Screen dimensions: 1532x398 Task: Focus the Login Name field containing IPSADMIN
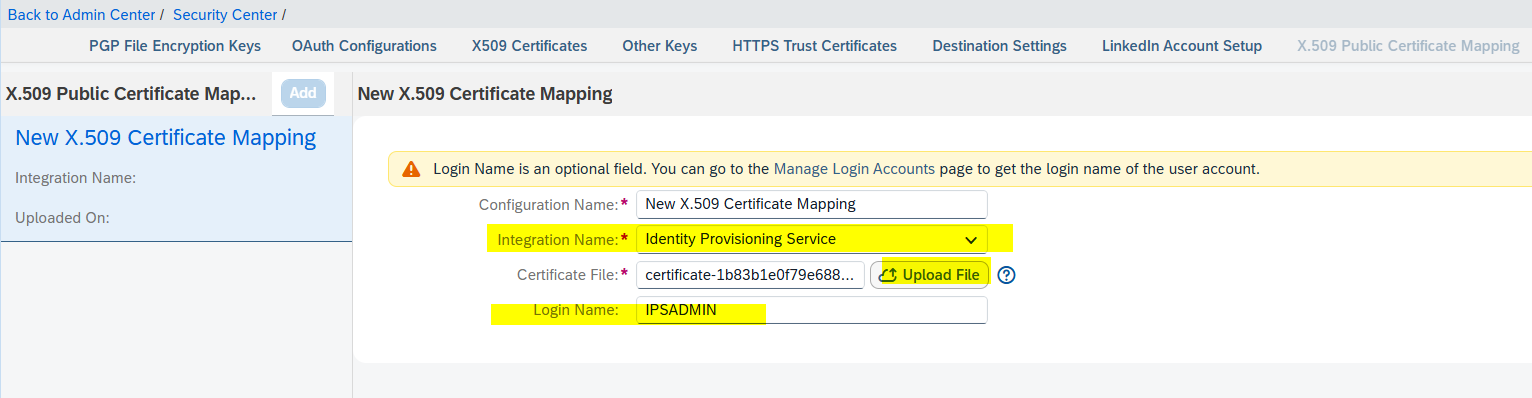tap(812, 310)
